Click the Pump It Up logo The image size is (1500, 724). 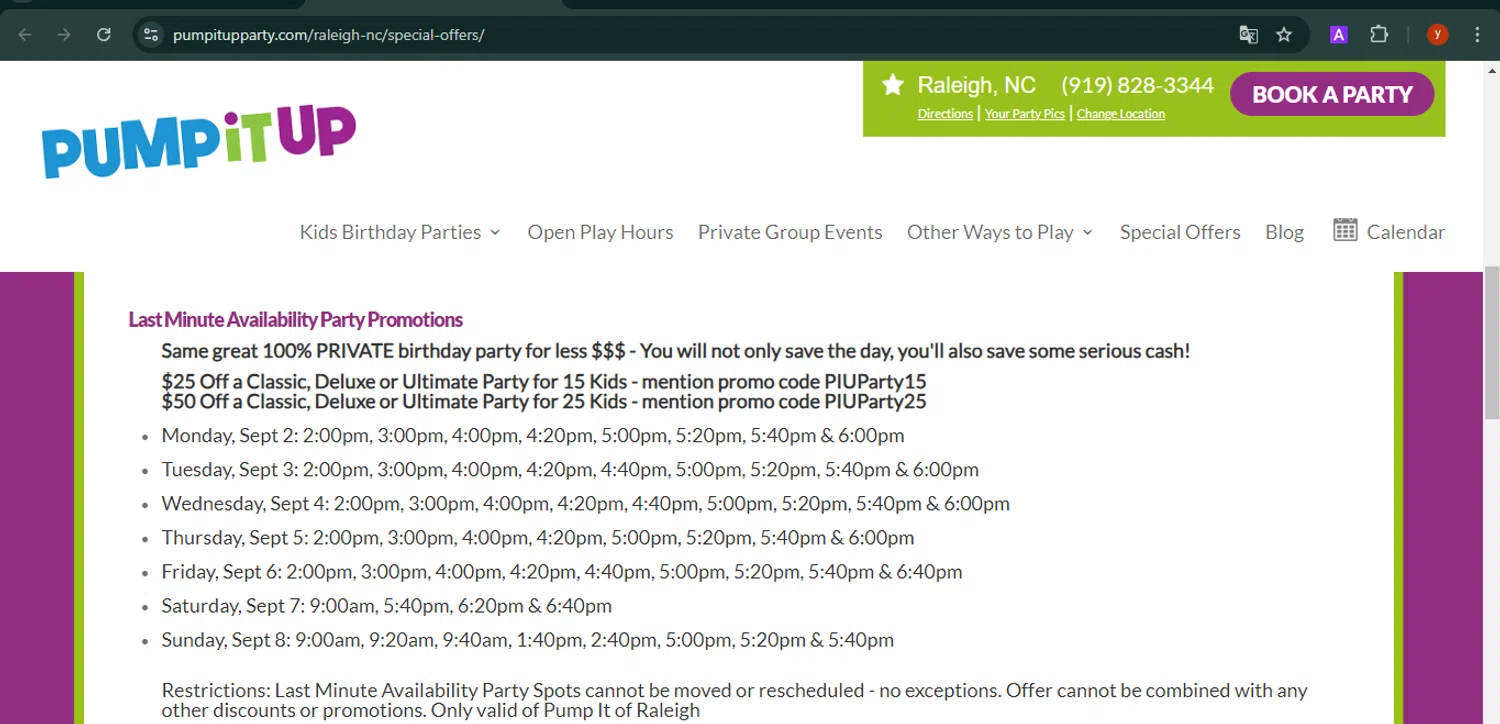(x=199, y=140)
